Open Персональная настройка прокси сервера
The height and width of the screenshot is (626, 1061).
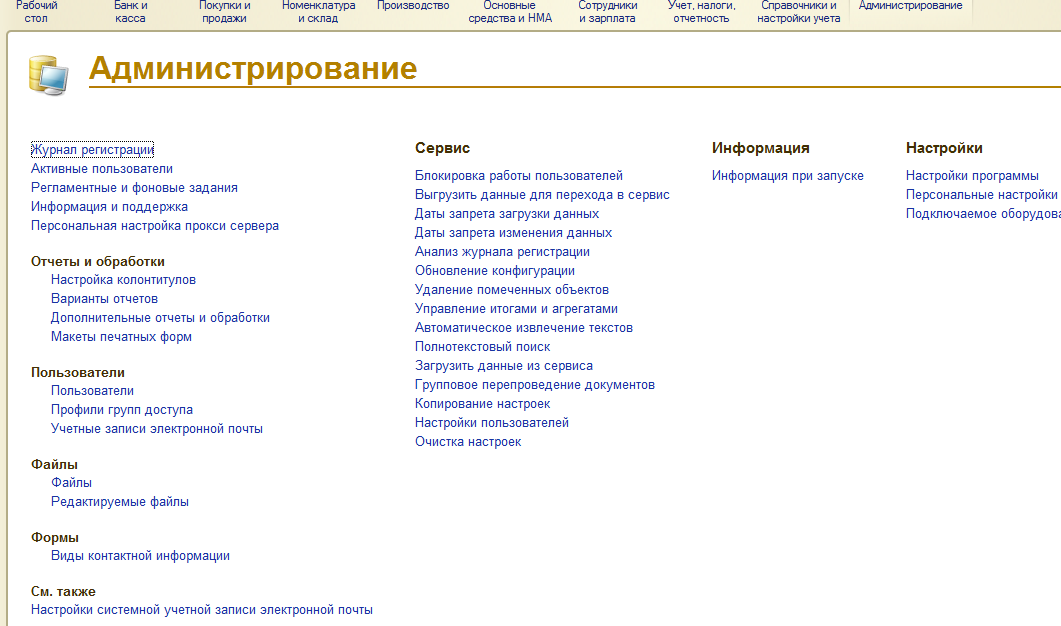(x=154, y=225)
